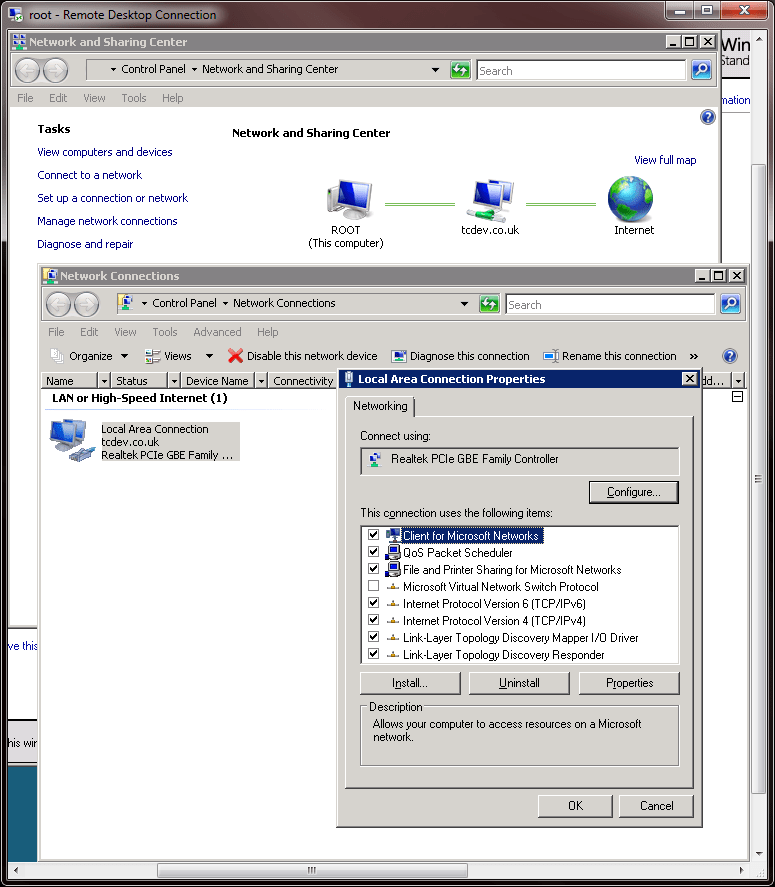Click Back arrow in Network and Sharing Center

[x=27, y=71]
